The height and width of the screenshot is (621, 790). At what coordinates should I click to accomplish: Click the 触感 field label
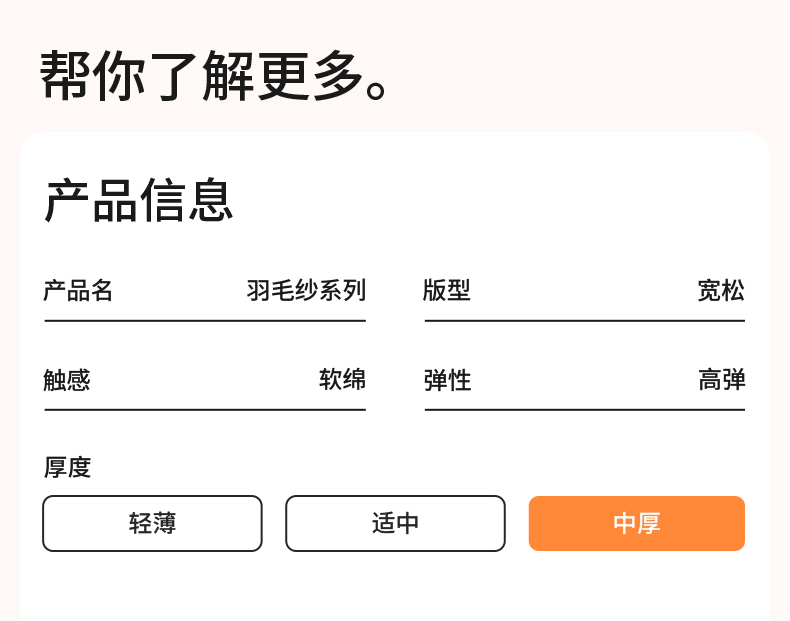click(67, 380)
